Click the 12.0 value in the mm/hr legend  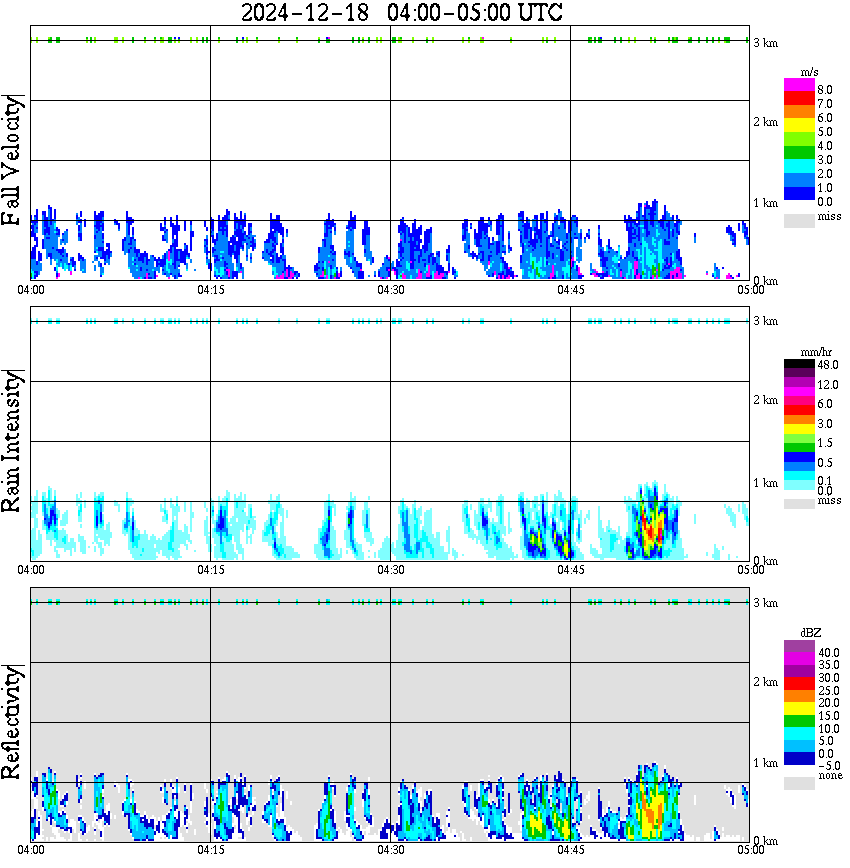click(827, 384)
